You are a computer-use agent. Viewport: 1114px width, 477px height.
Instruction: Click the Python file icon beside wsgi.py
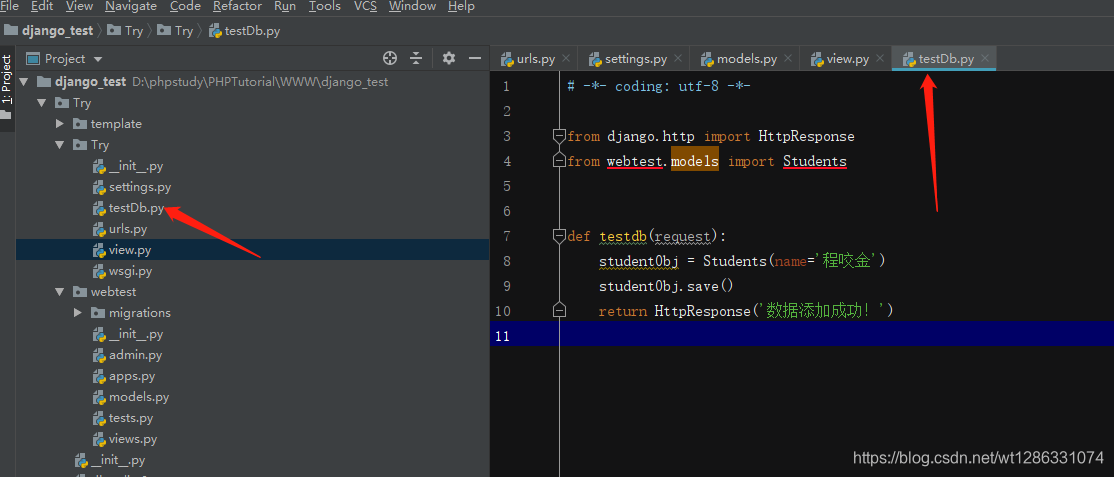[x=99, y=271]
